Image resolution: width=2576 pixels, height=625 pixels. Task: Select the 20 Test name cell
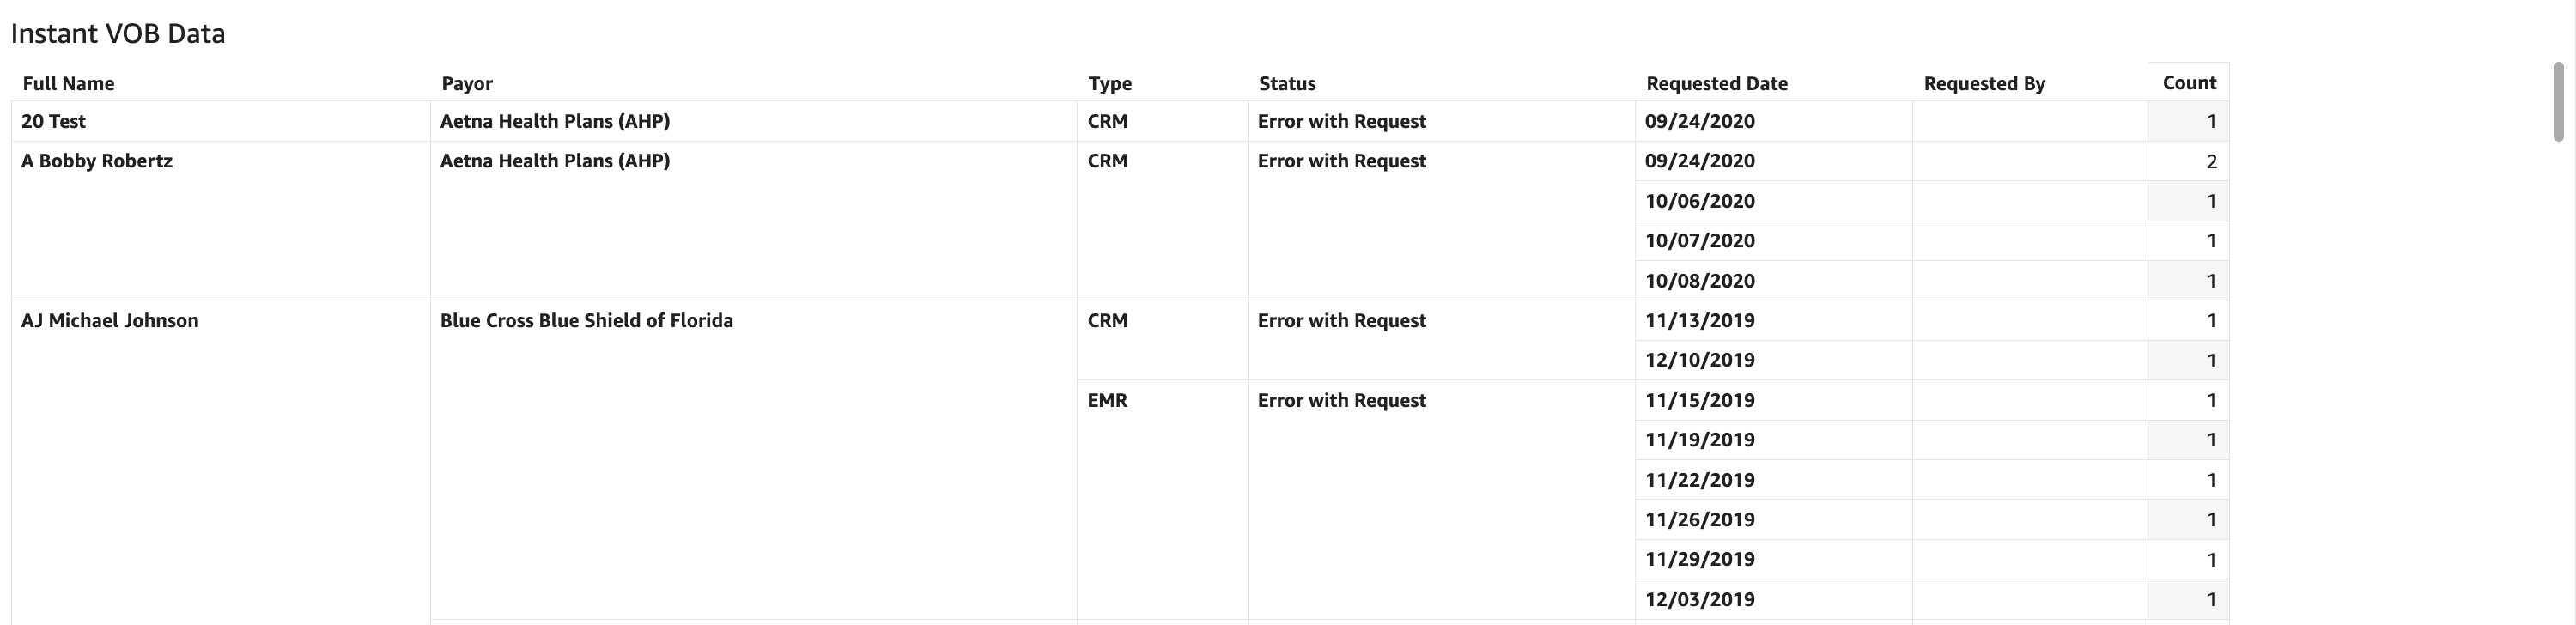[54, 122]
